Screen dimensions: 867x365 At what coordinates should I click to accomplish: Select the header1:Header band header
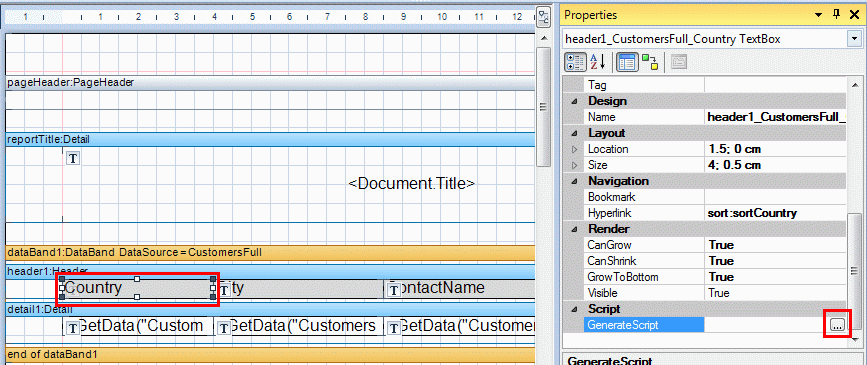point(270,272)
